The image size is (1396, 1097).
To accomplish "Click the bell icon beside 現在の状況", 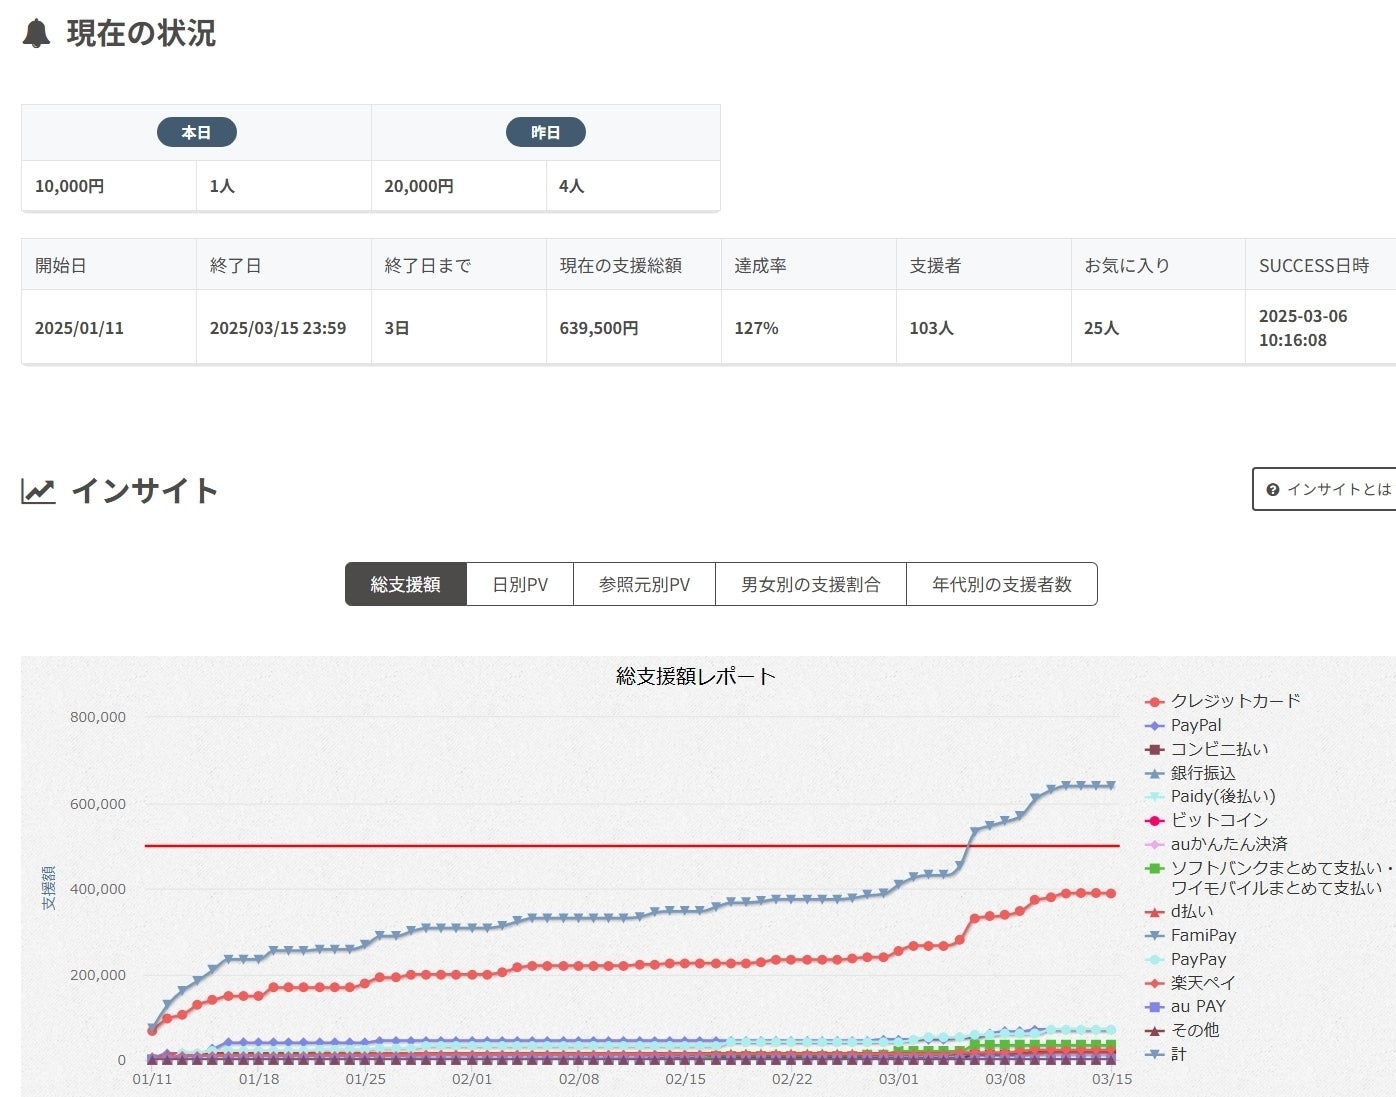I will (36, 34).
